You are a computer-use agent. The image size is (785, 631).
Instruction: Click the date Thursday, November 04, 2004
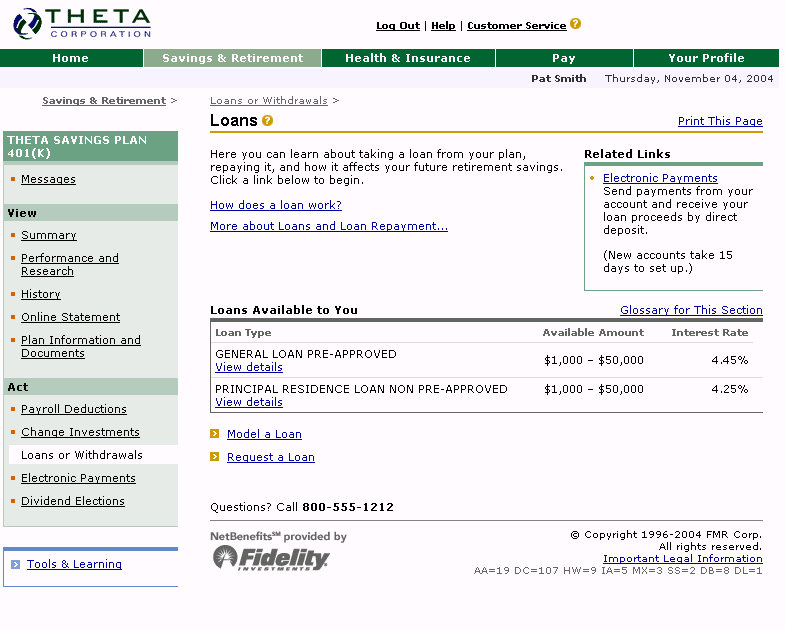(689, 79)
